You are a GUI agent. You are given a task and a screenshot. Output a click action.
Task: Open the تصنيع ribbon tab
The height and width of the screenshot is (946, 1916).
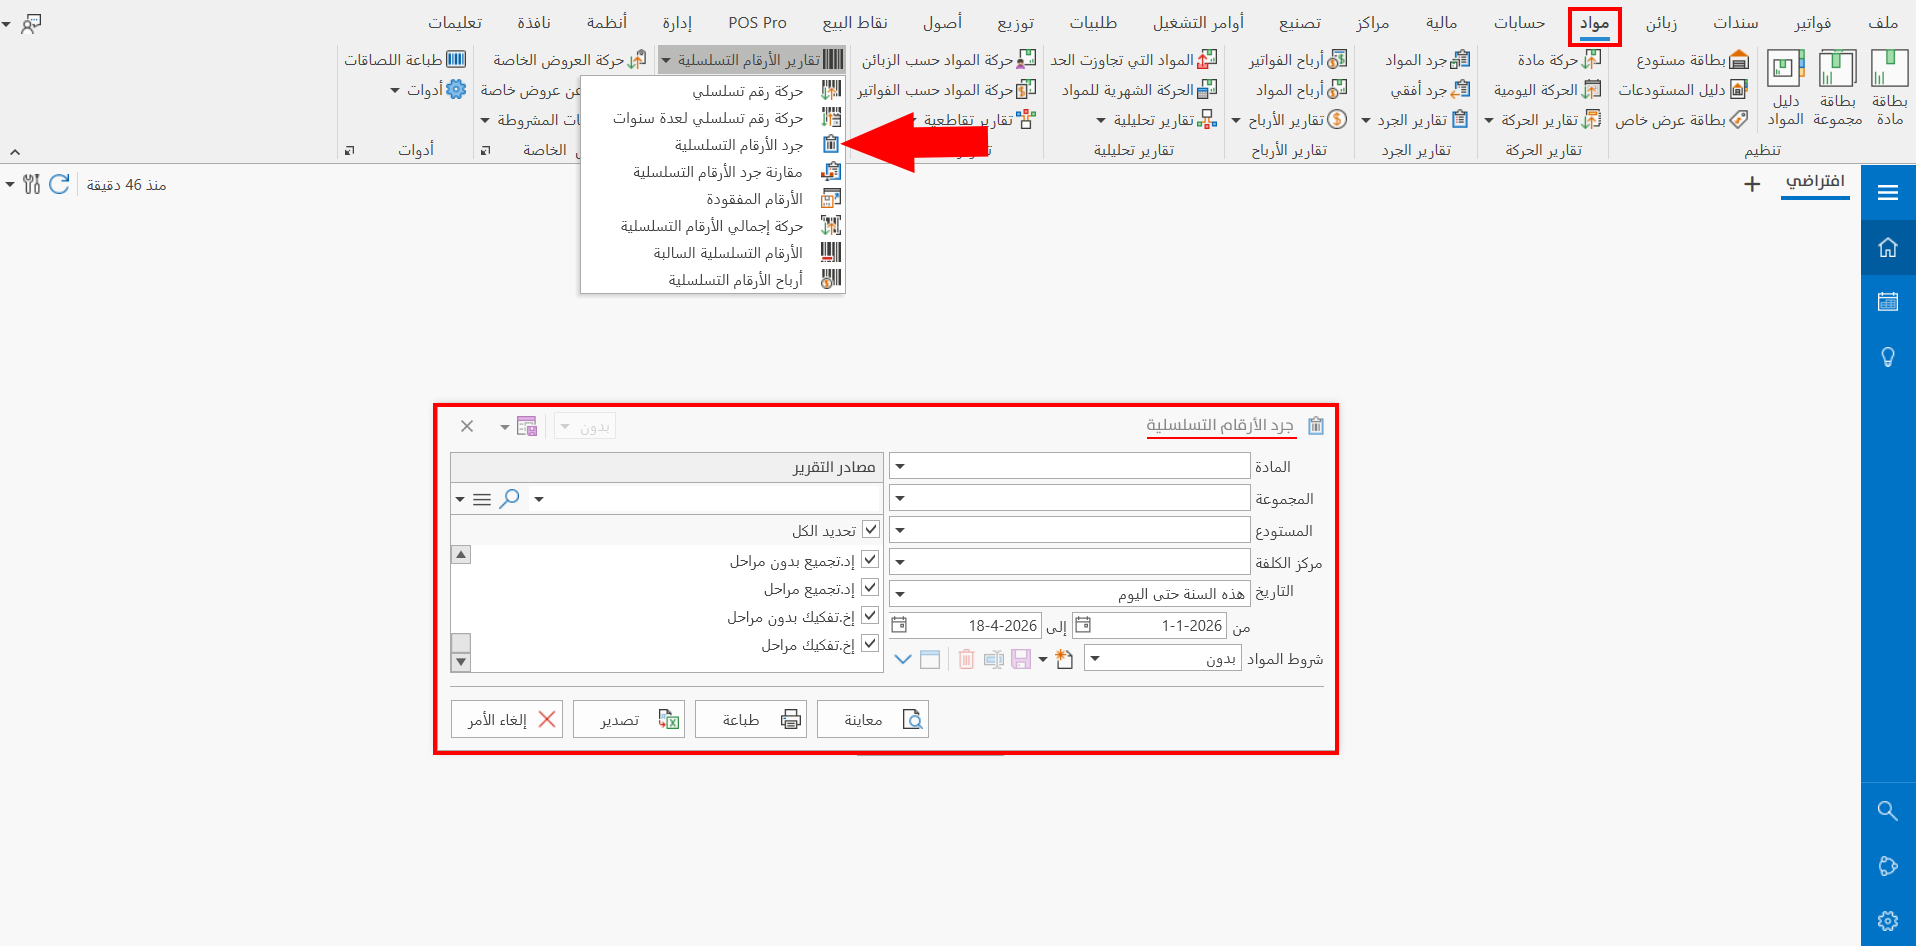tap(1299, 23)
